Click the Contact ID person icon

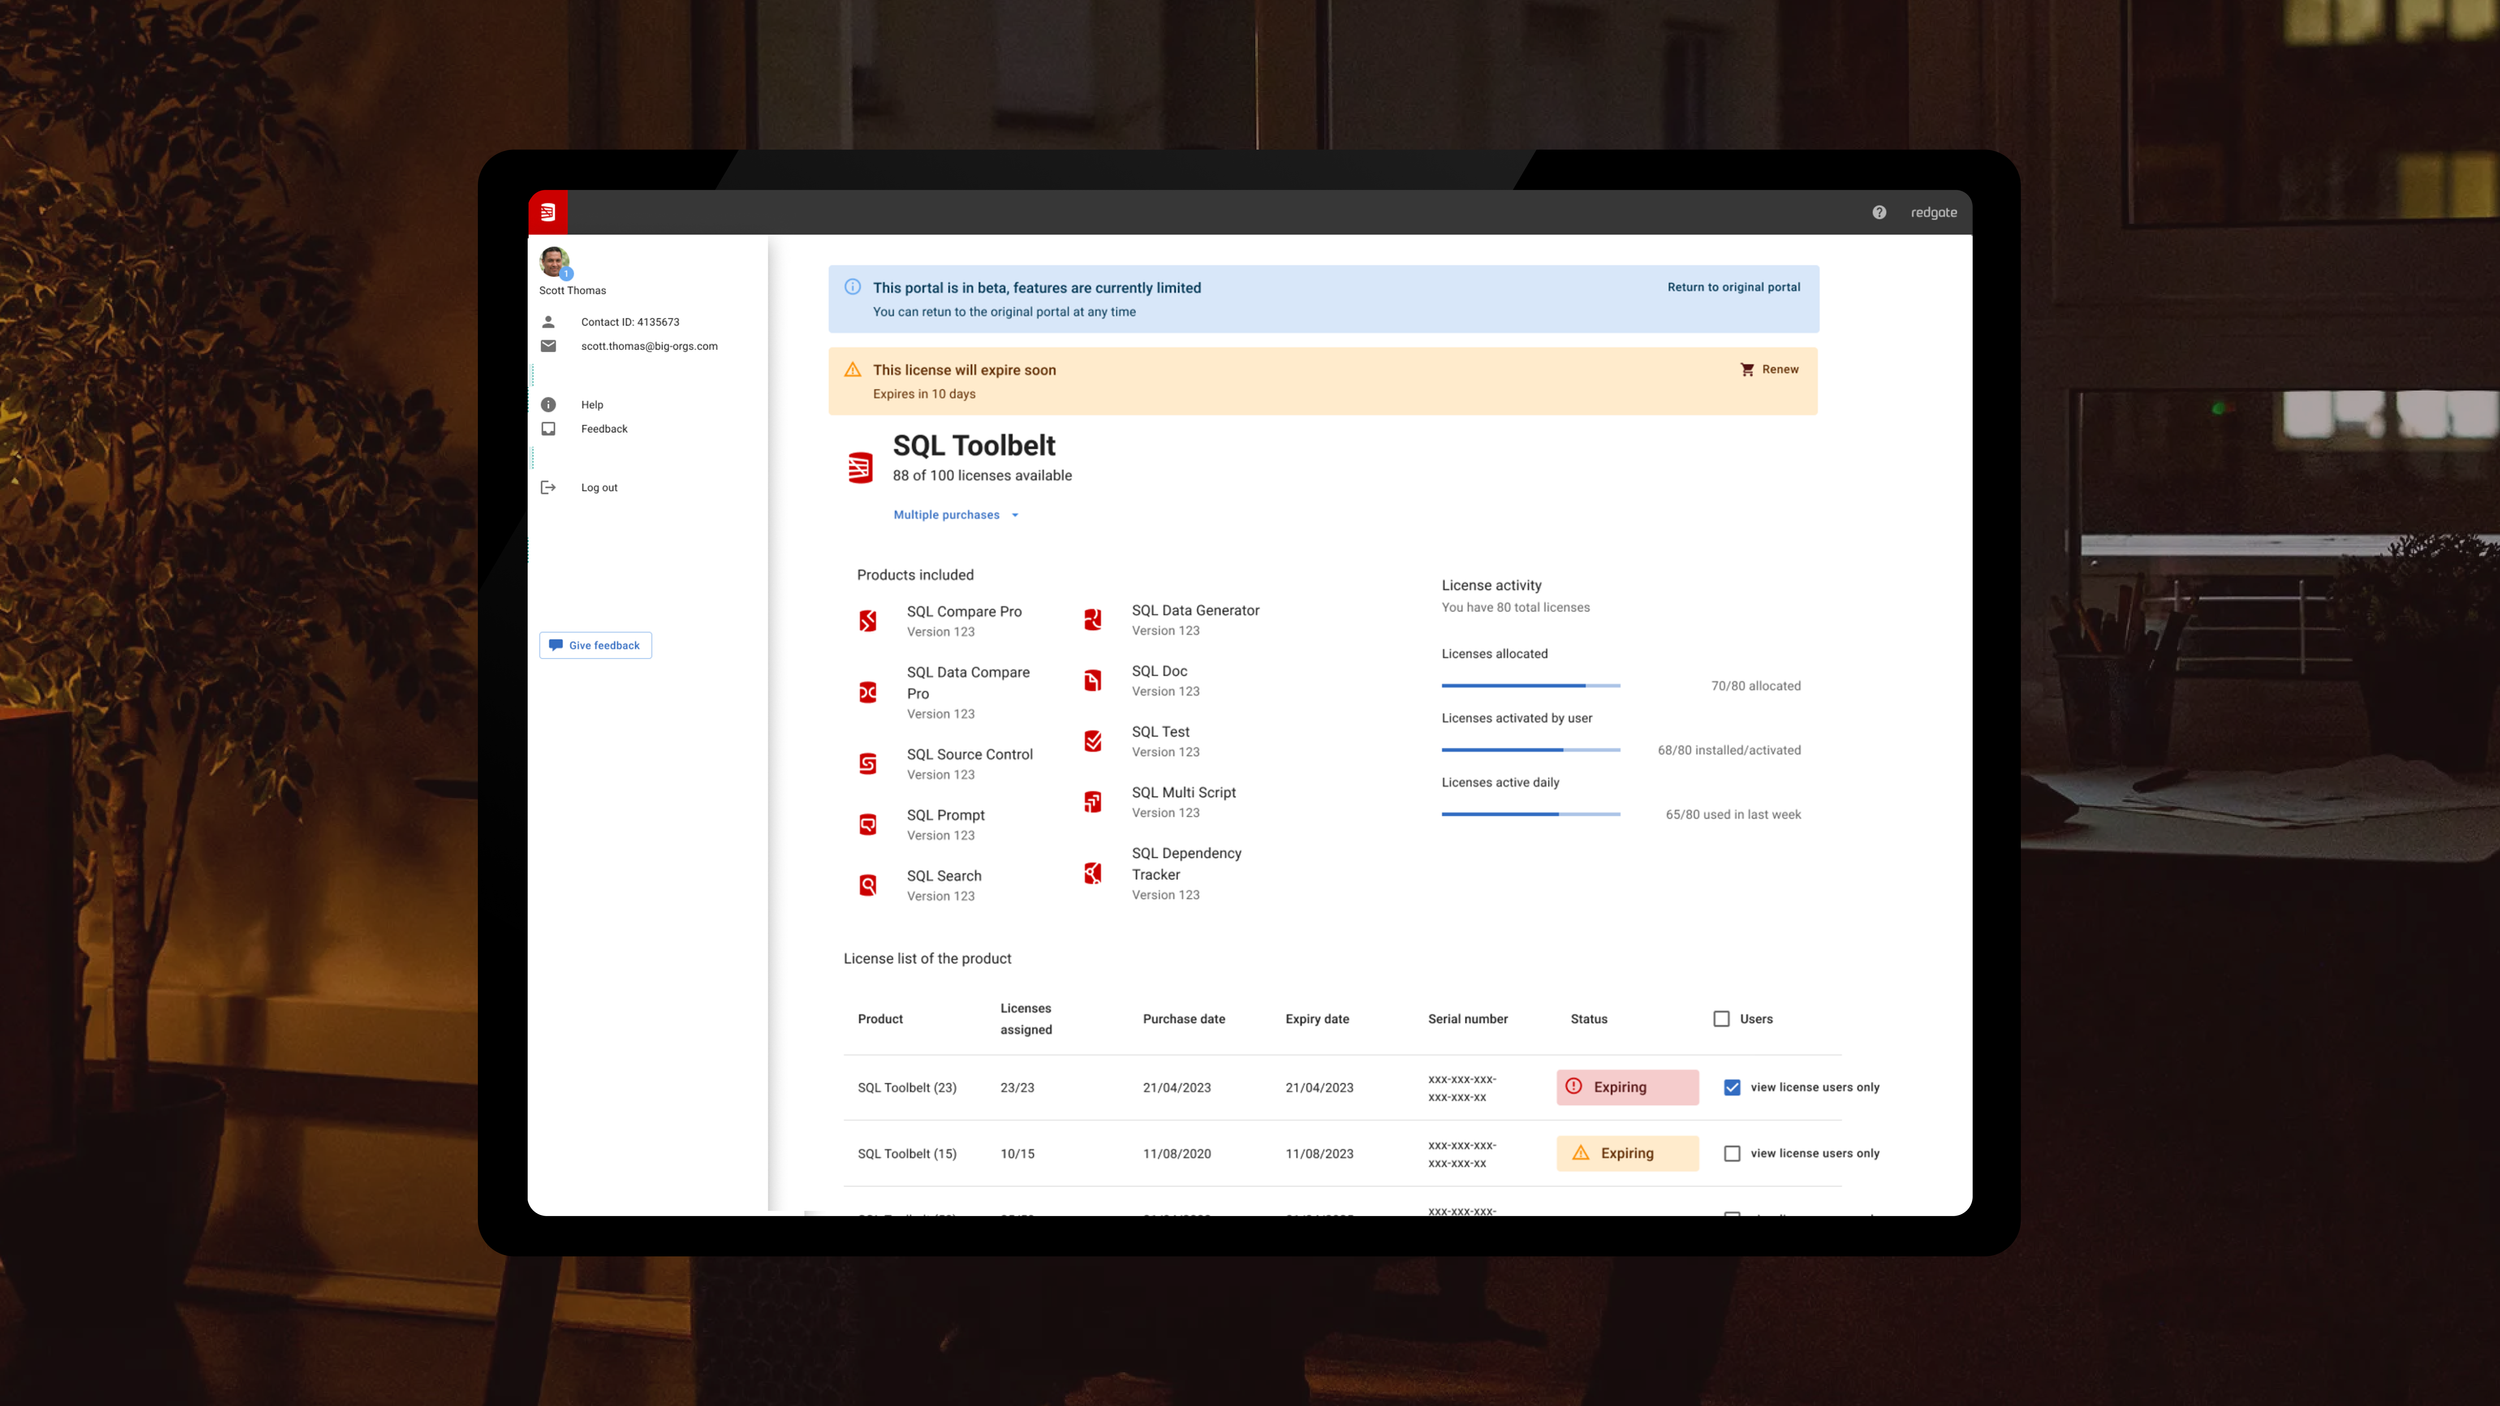pos(548,322)
